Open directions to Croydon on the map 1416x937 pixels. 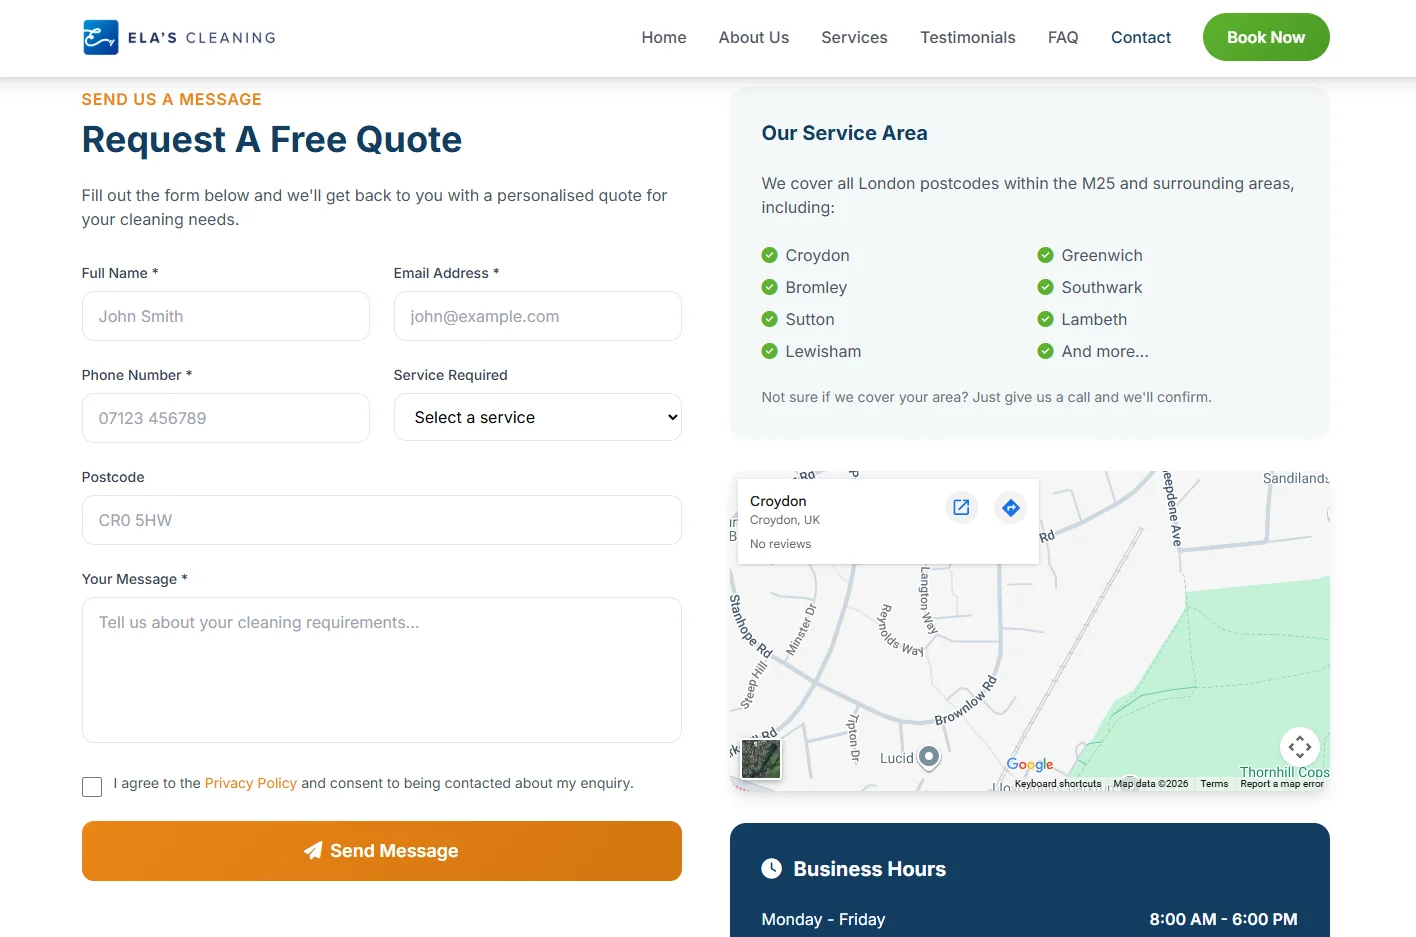click(x=1010, y=507)
